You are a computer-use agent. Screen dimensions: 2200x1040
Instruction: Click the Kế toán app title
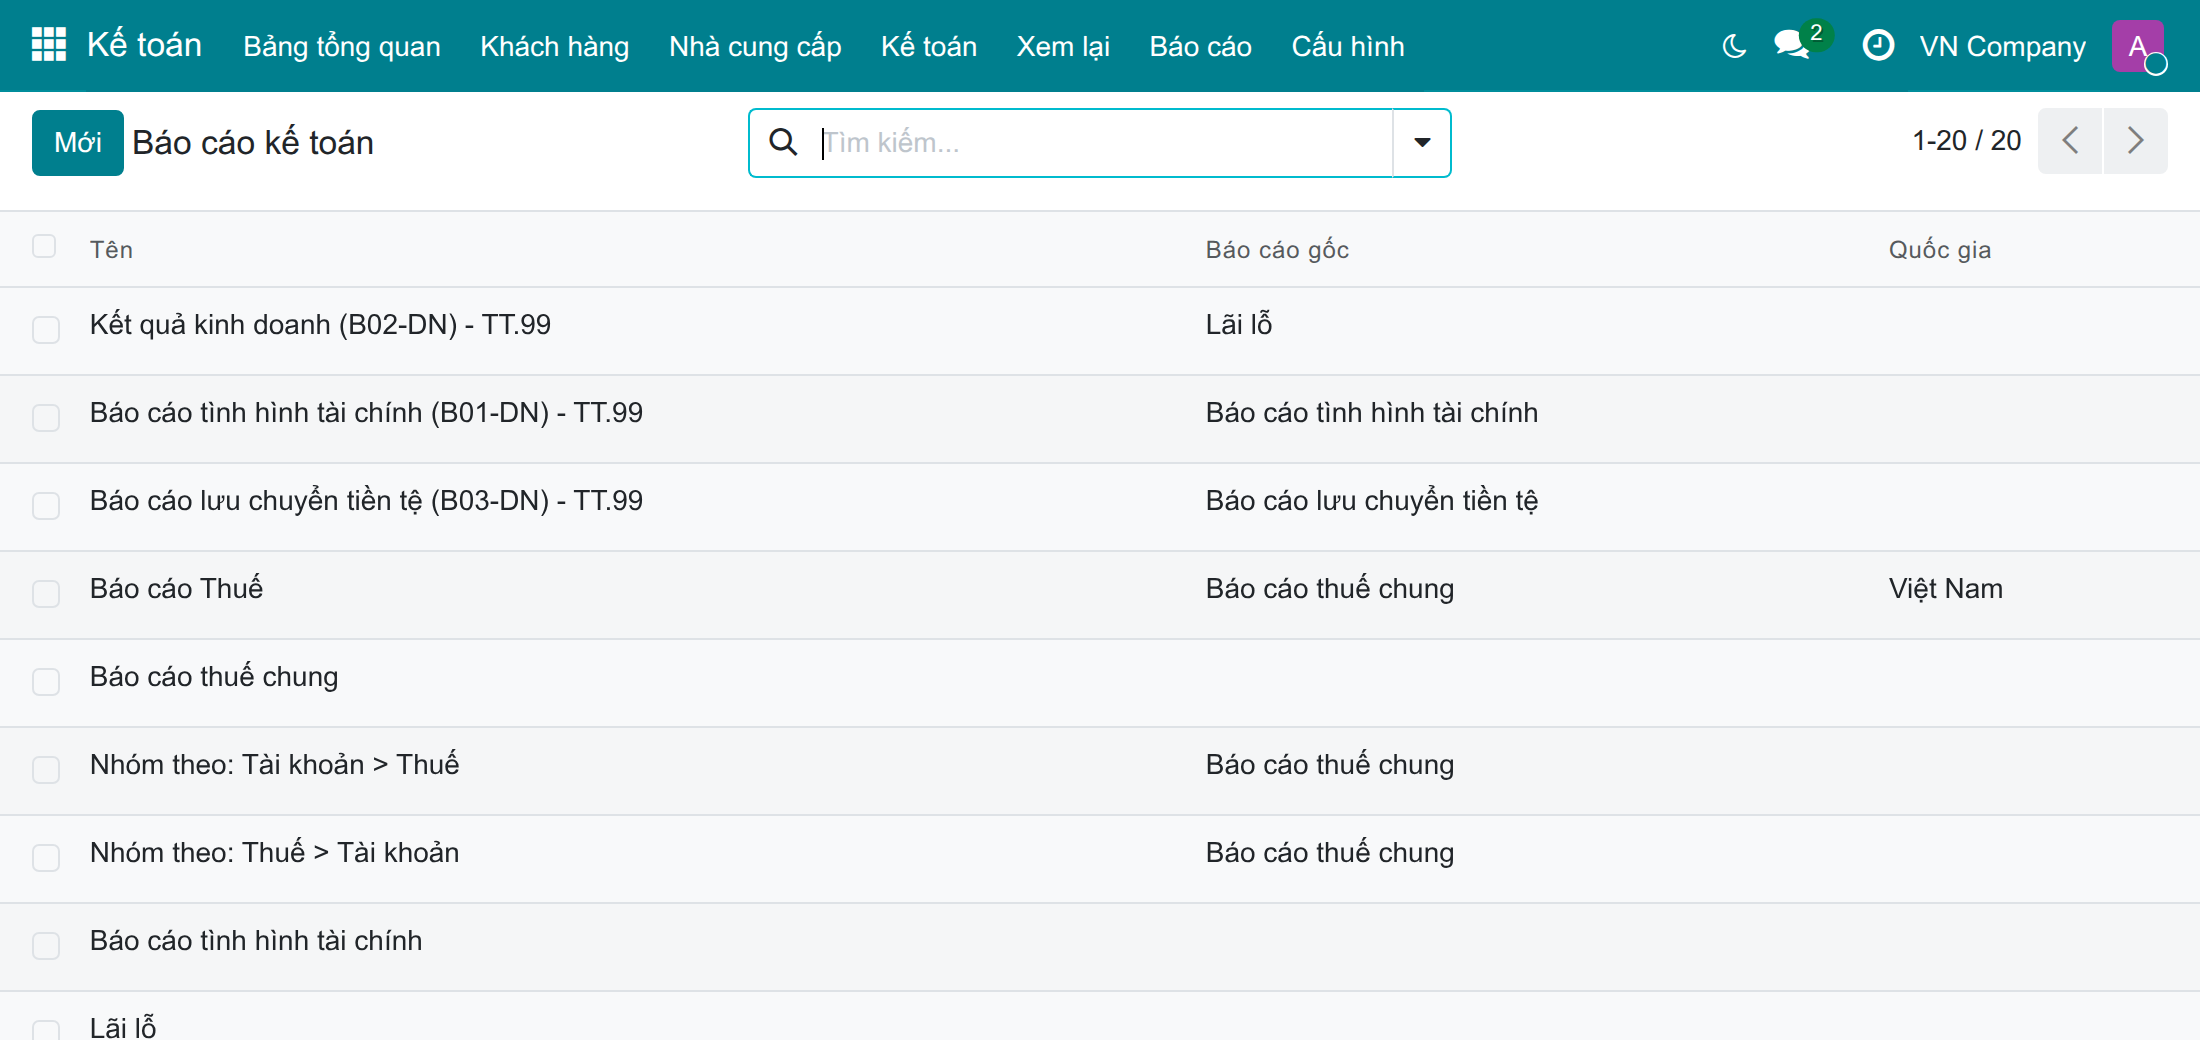(144, 45)
